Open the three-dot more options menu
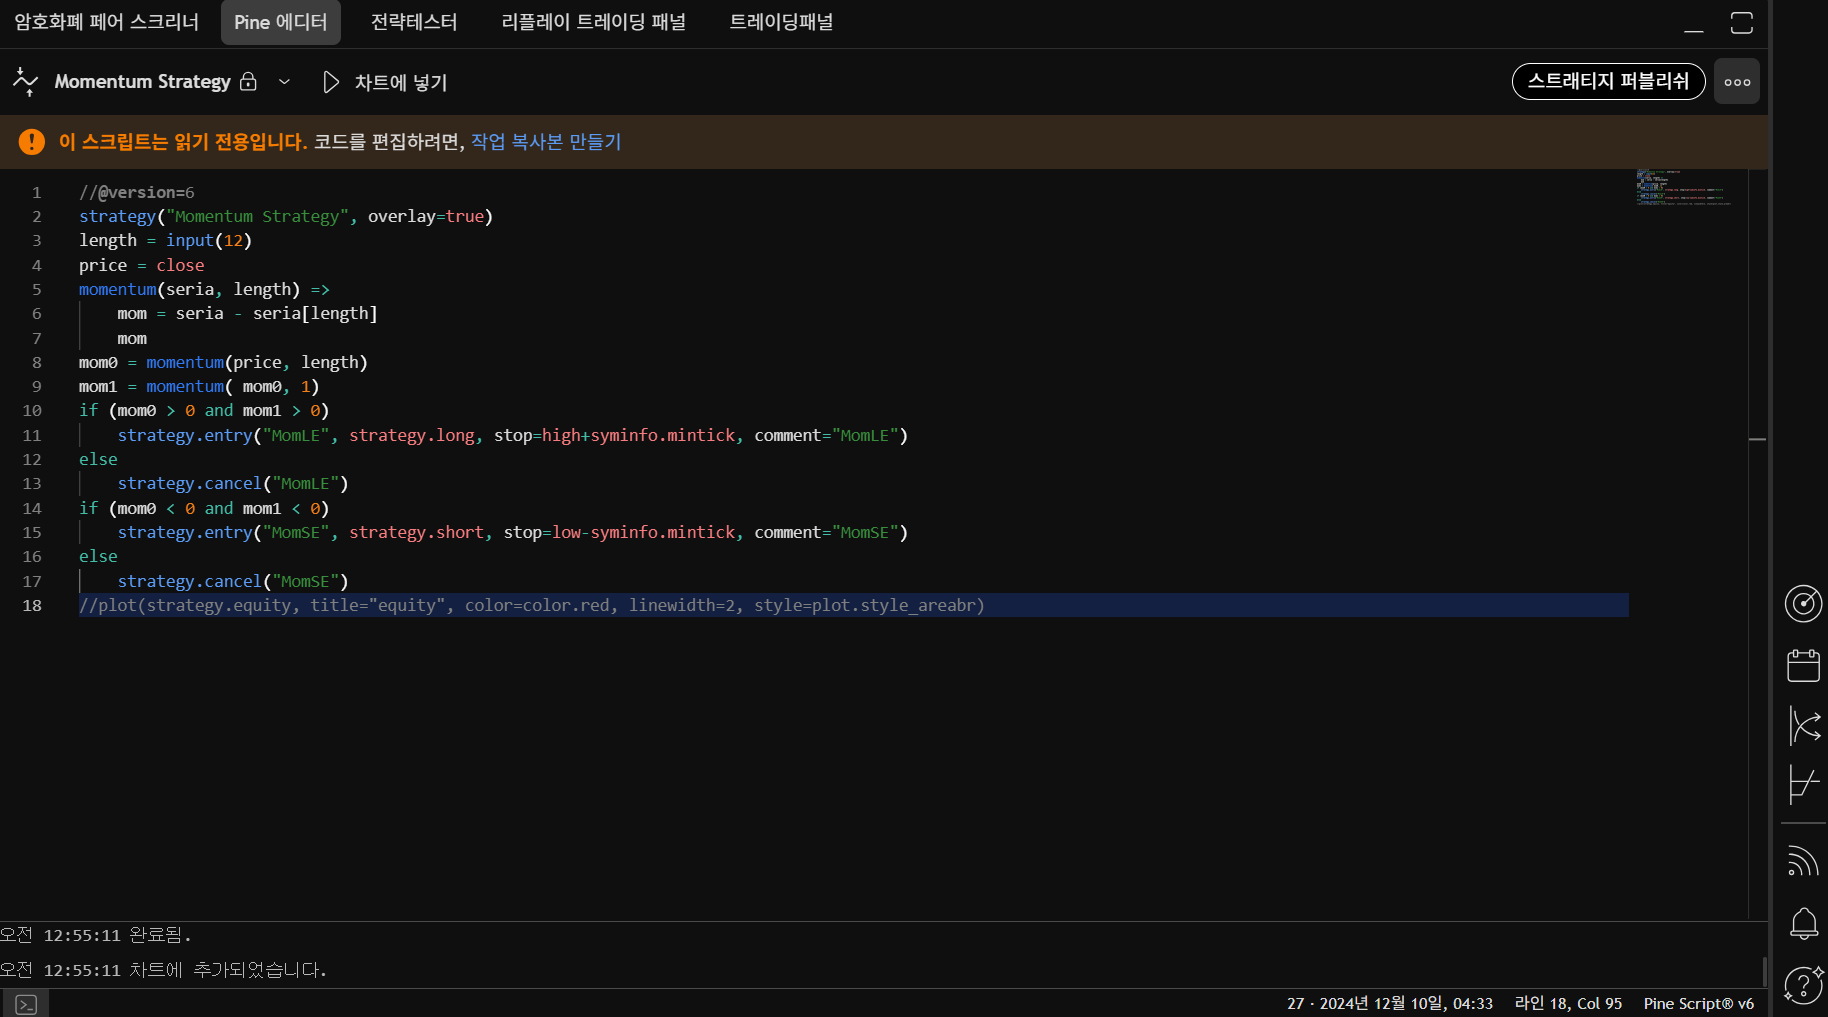The image size is (1828, 1017). click(1737, 81)
